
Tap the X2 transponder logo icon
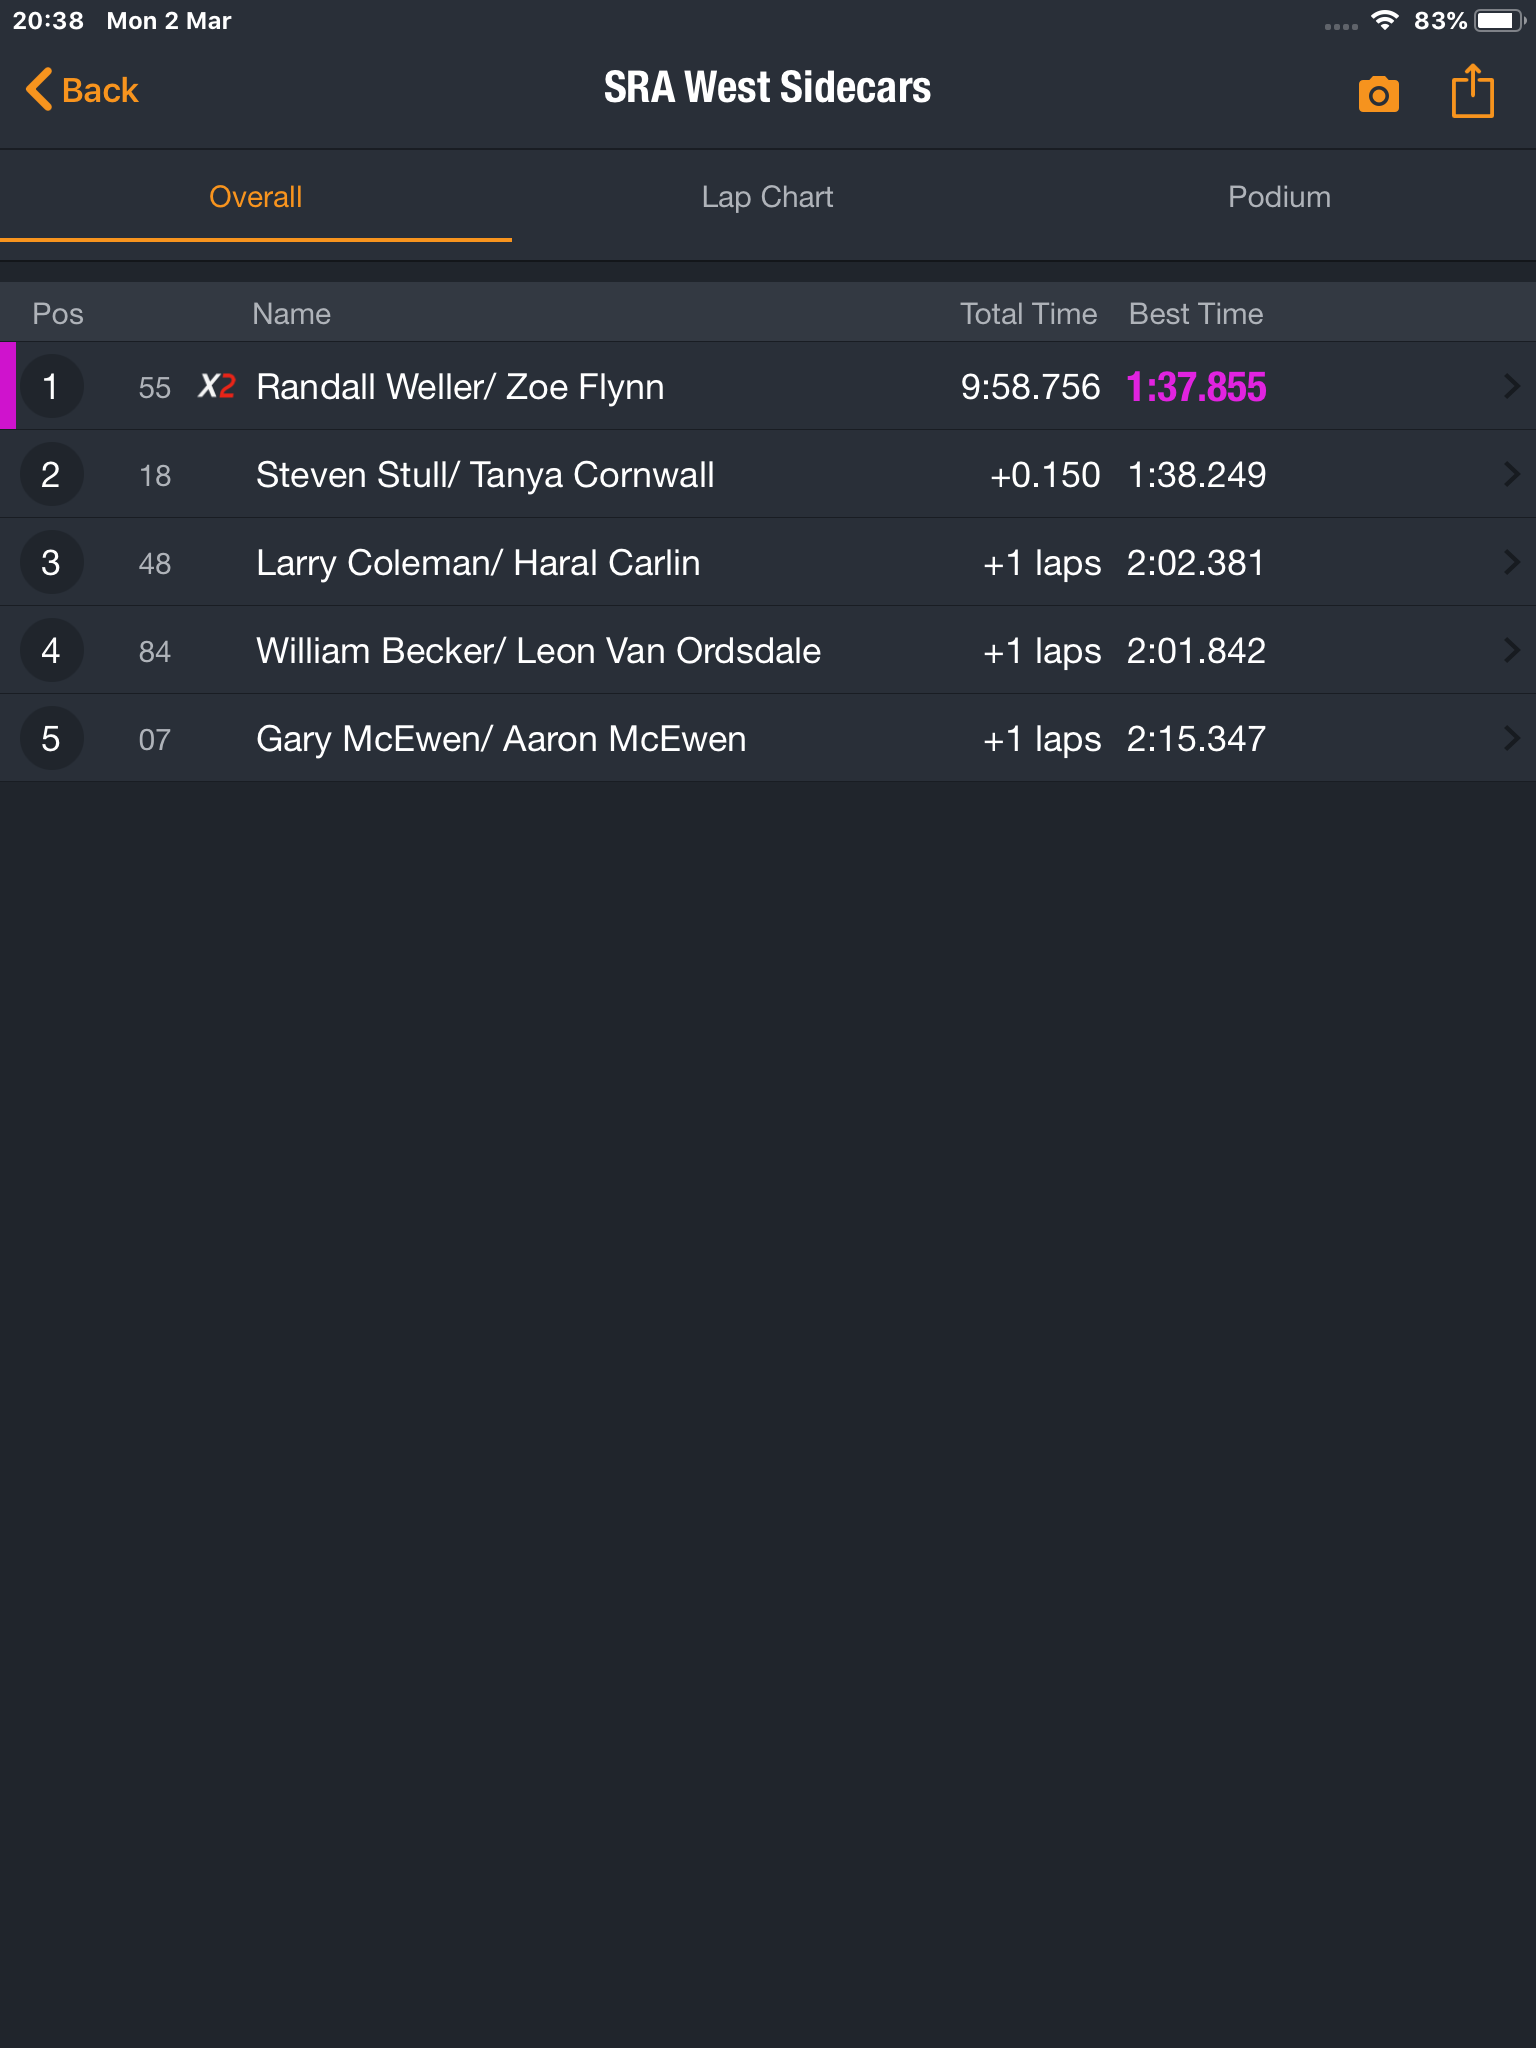[x=216, y=386]
